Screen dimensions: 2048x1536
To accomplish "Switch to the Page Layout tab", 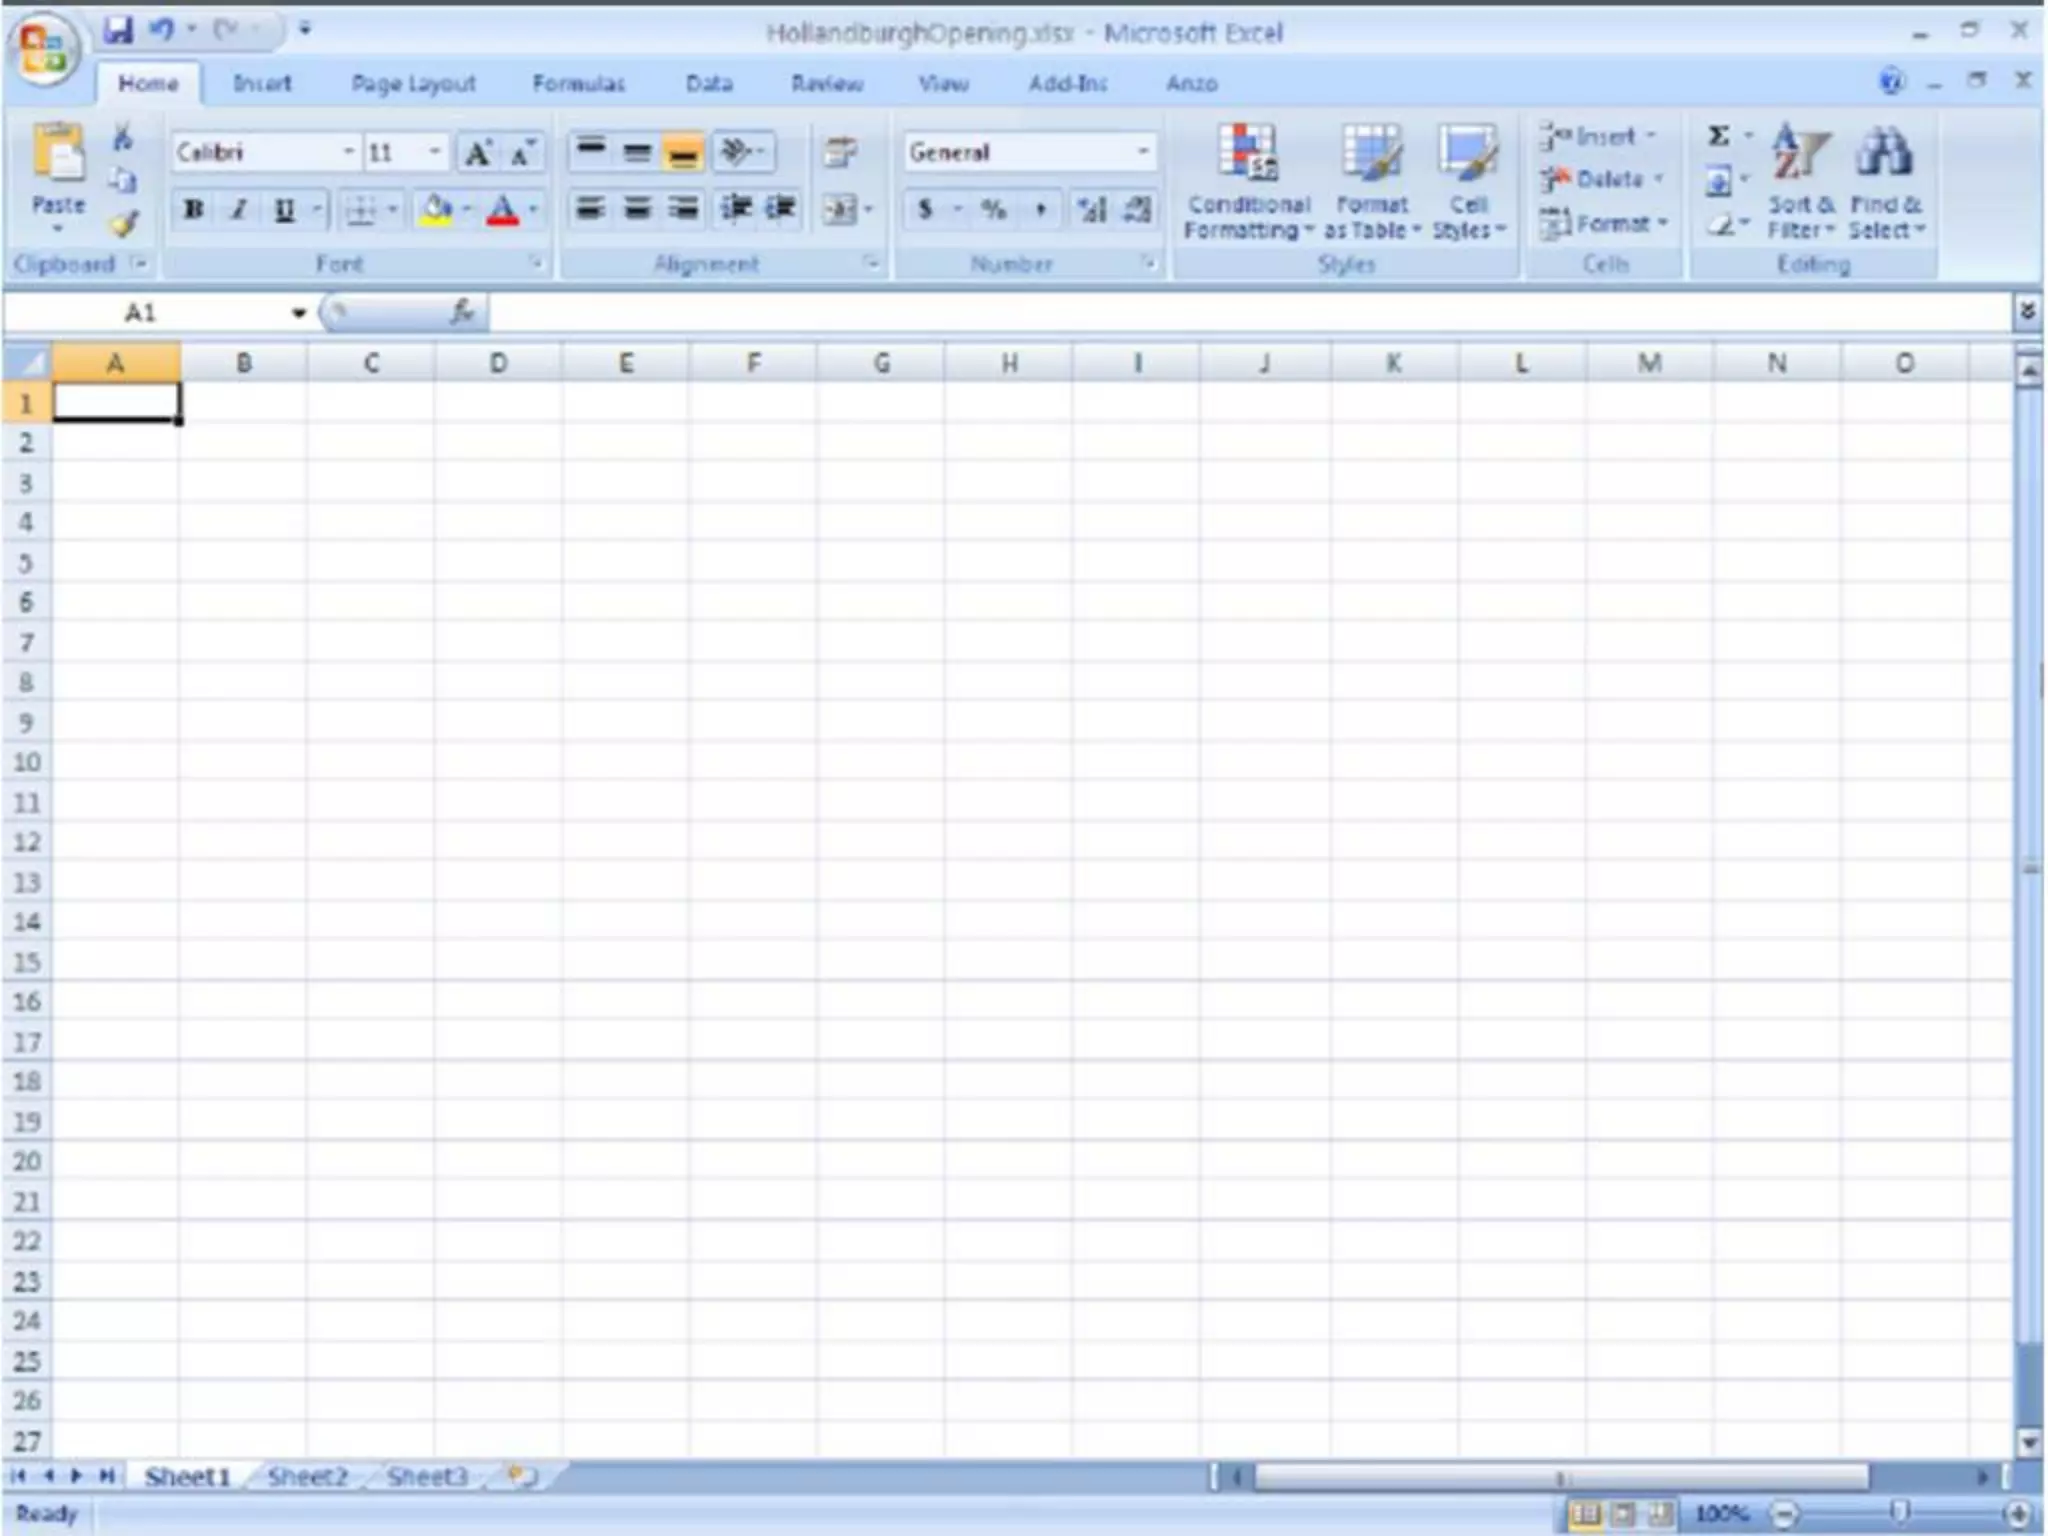I will click(413, 84).
